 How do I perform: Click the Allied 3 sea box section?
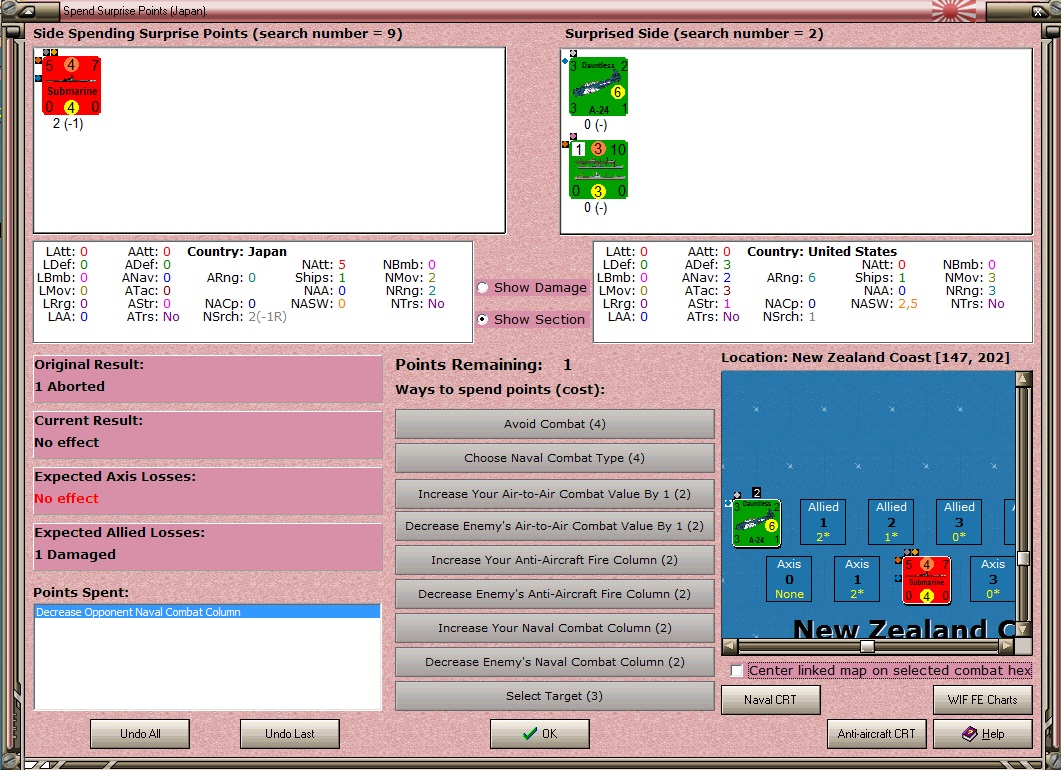pos(960,521)
